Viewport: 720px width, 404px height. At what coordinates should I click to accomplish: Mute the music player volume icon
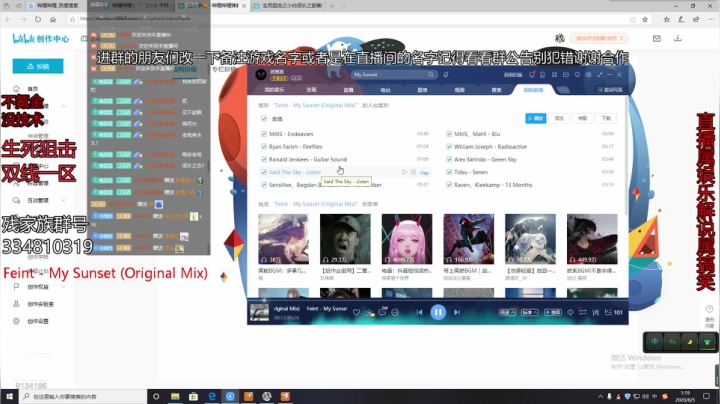tap(570, 312)
